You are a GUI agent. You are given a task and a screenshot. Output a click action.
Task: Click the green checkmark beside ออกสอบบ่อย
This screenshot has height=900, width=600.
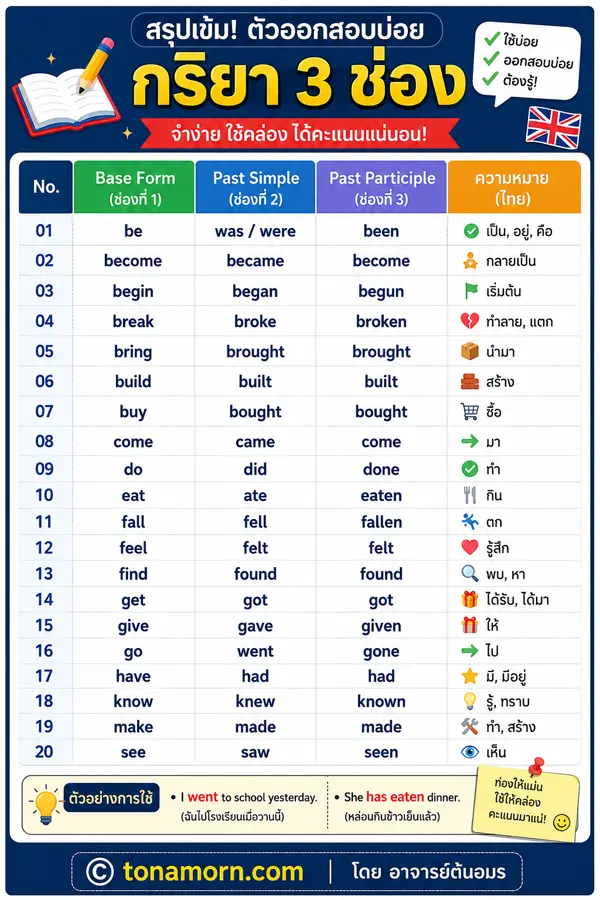point(491,59)
